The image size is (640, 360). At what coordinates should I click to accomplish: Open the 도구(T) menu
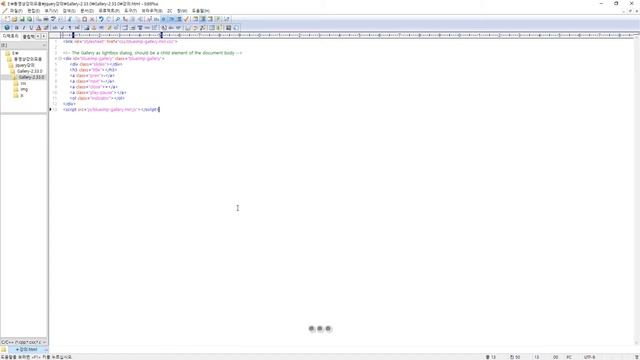click(x=130, y=11)
